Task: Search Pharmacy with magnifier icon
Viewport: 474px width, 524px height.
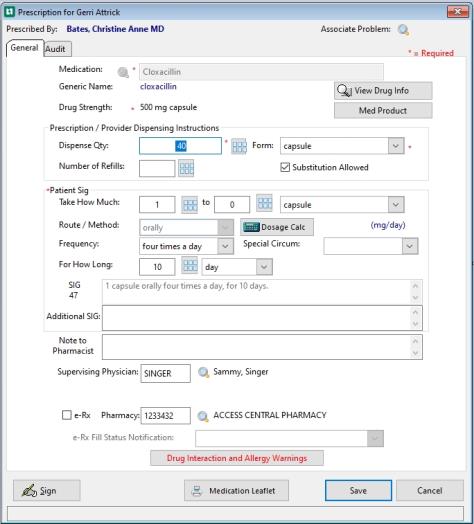Action: (203, 416)
